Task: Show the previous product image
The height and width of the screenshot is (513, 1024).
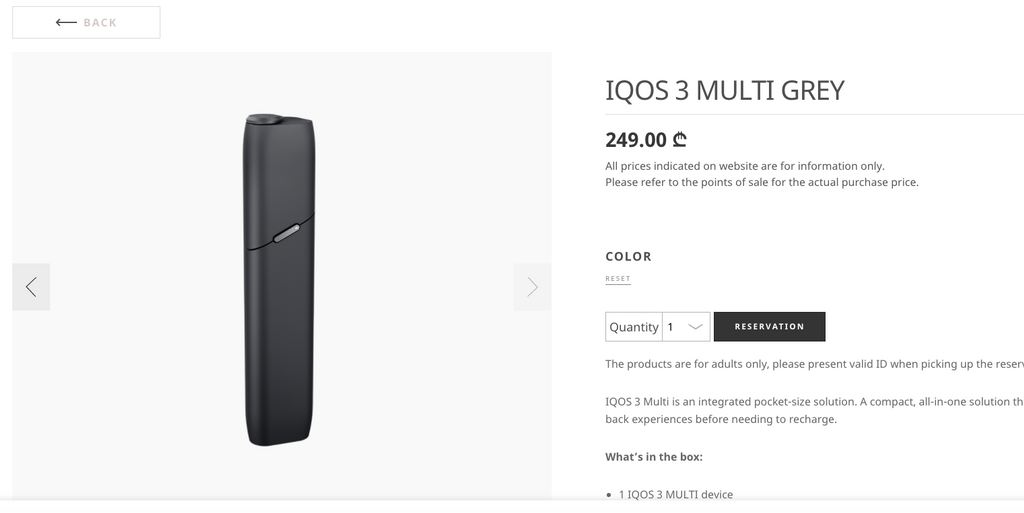Action: pyautogui.click(x=31, y=287)
